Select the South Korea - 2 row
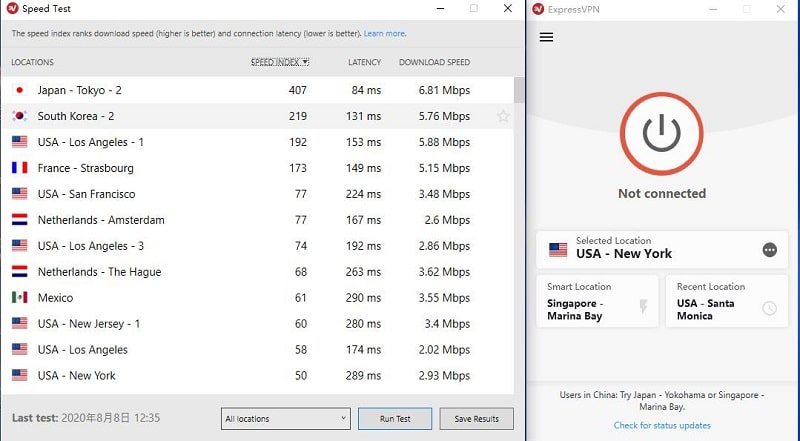The image size is (800, 441). point(257,116)
